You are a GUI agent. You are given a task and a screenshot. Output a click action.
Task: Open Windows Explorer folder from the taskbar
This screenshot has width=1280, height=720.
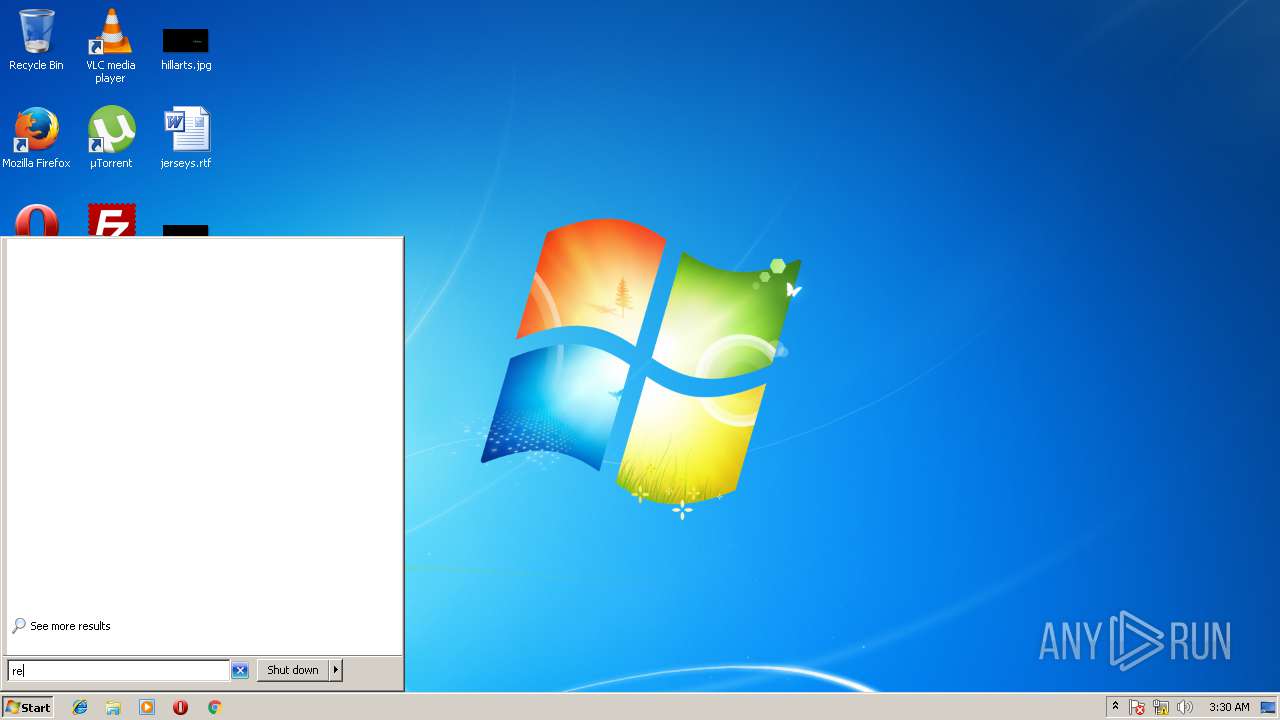click(x=113, y=707)
